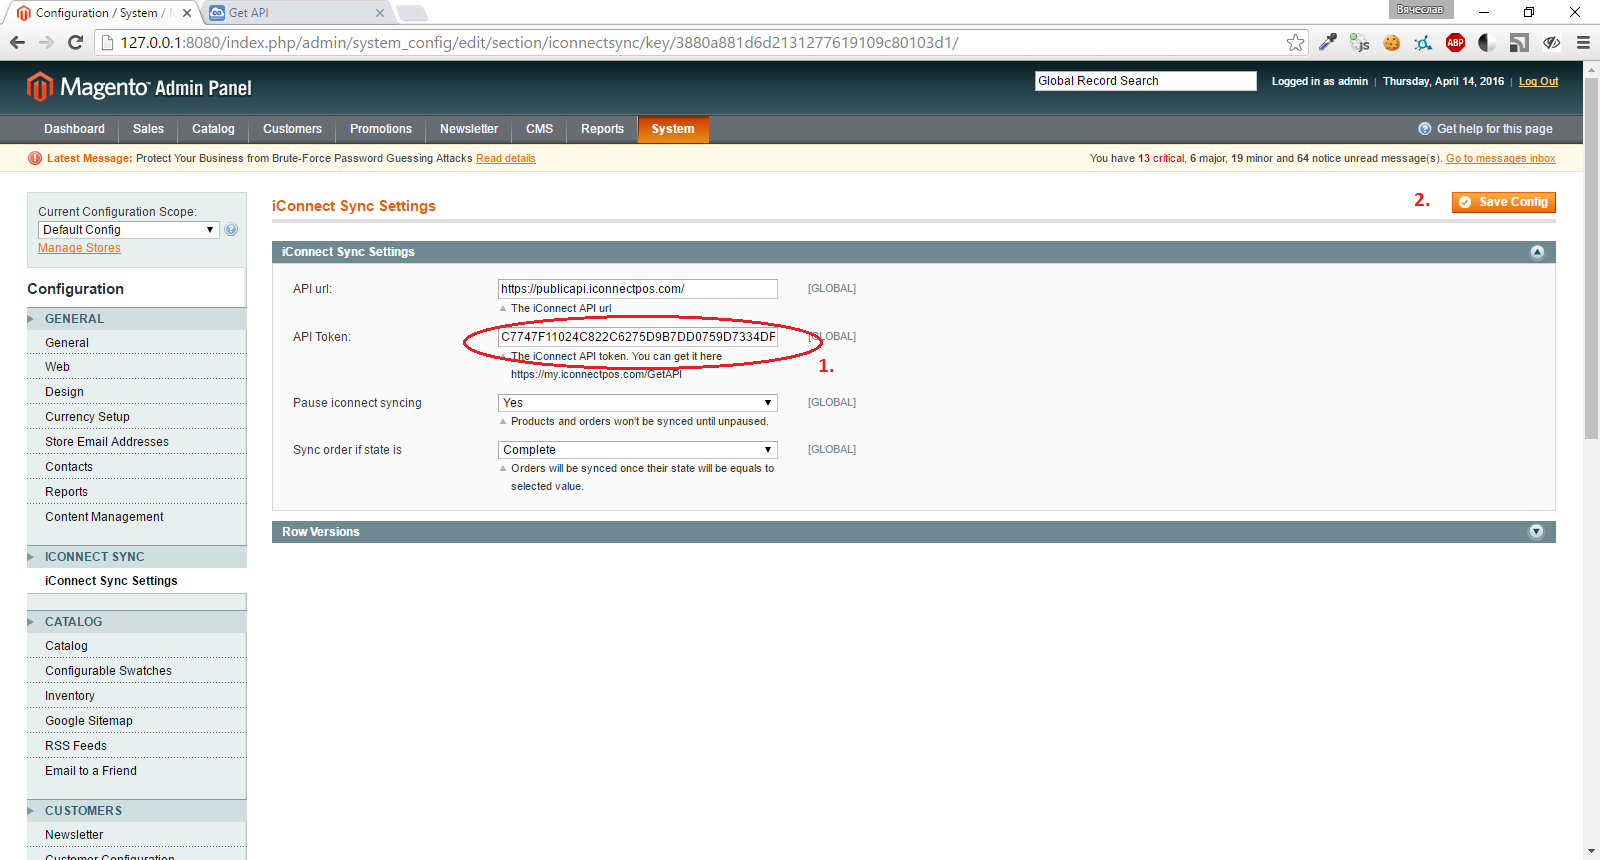Viewport: 1600px width, 860px height.
Task: Click the Log Out link
Action: click(x=1538, y=81)
